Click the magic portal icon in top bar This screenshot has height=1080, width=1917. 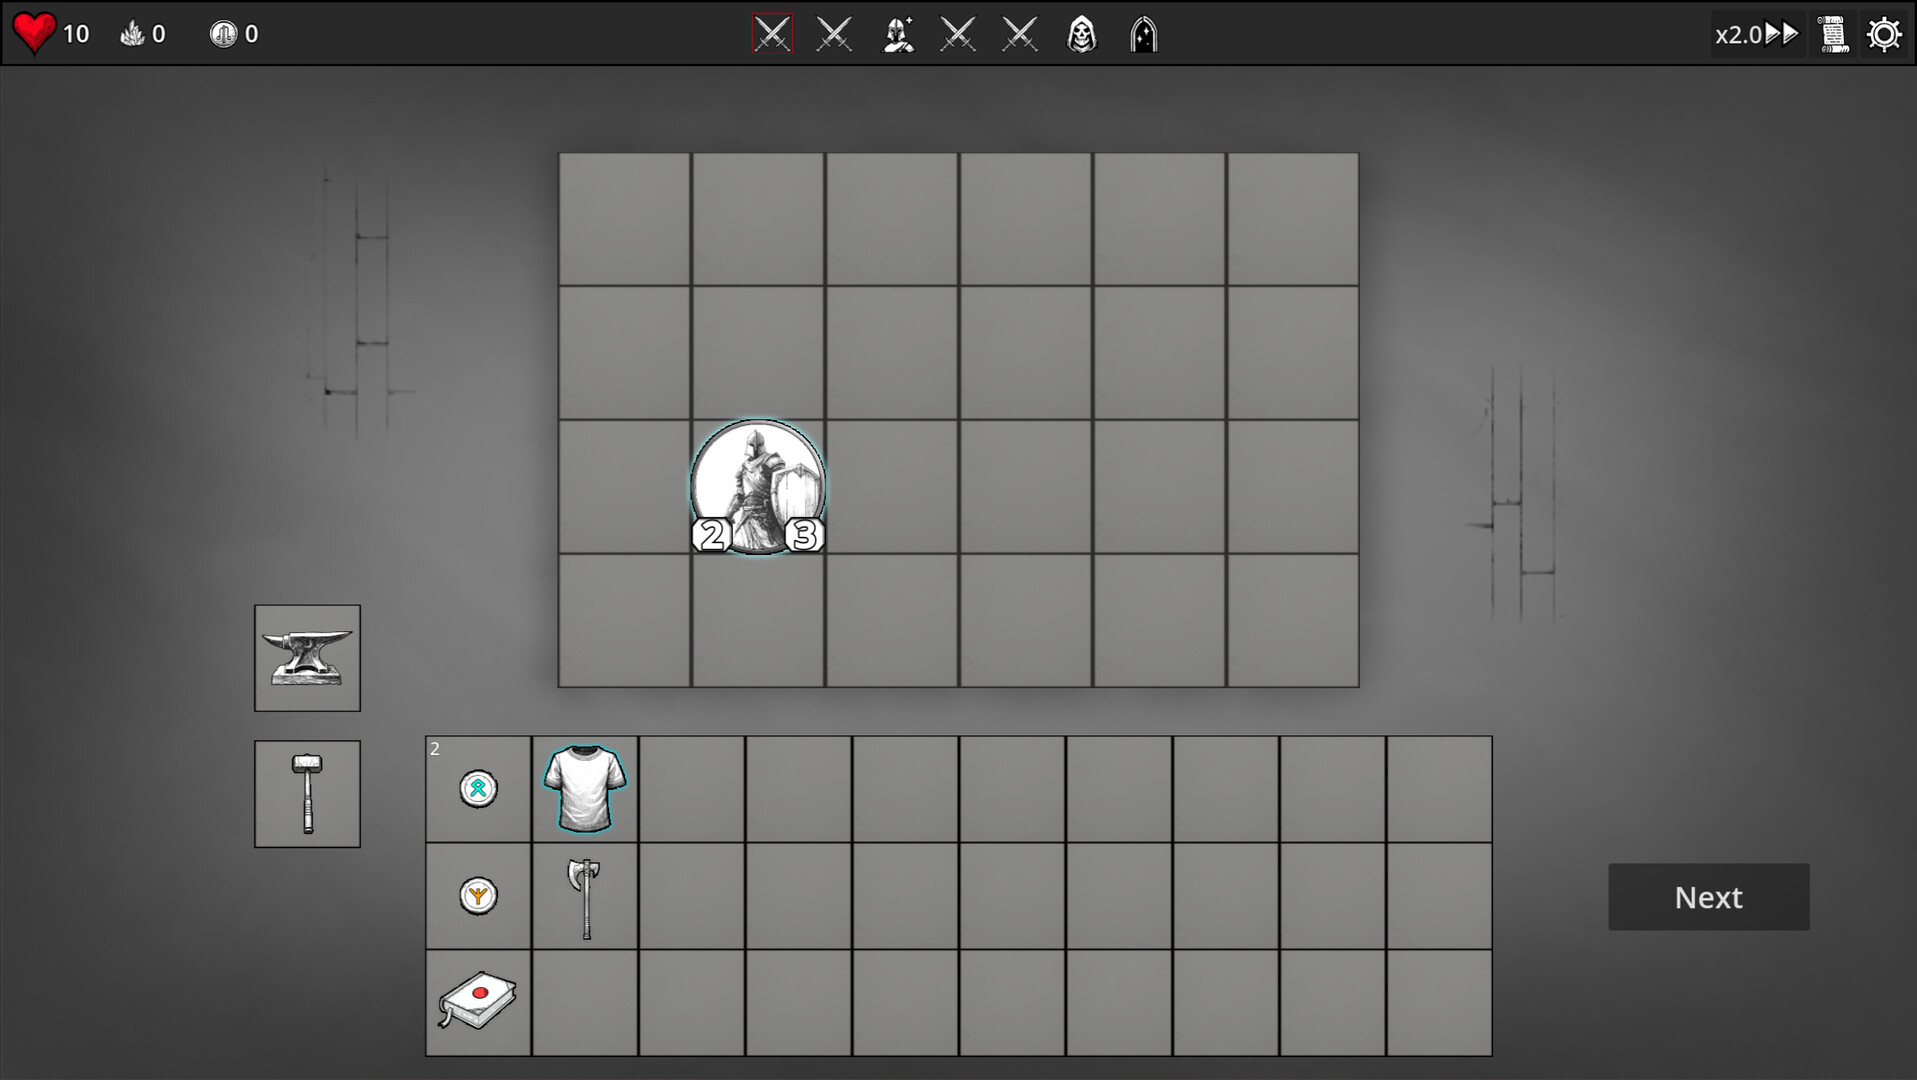[1143, 33]
